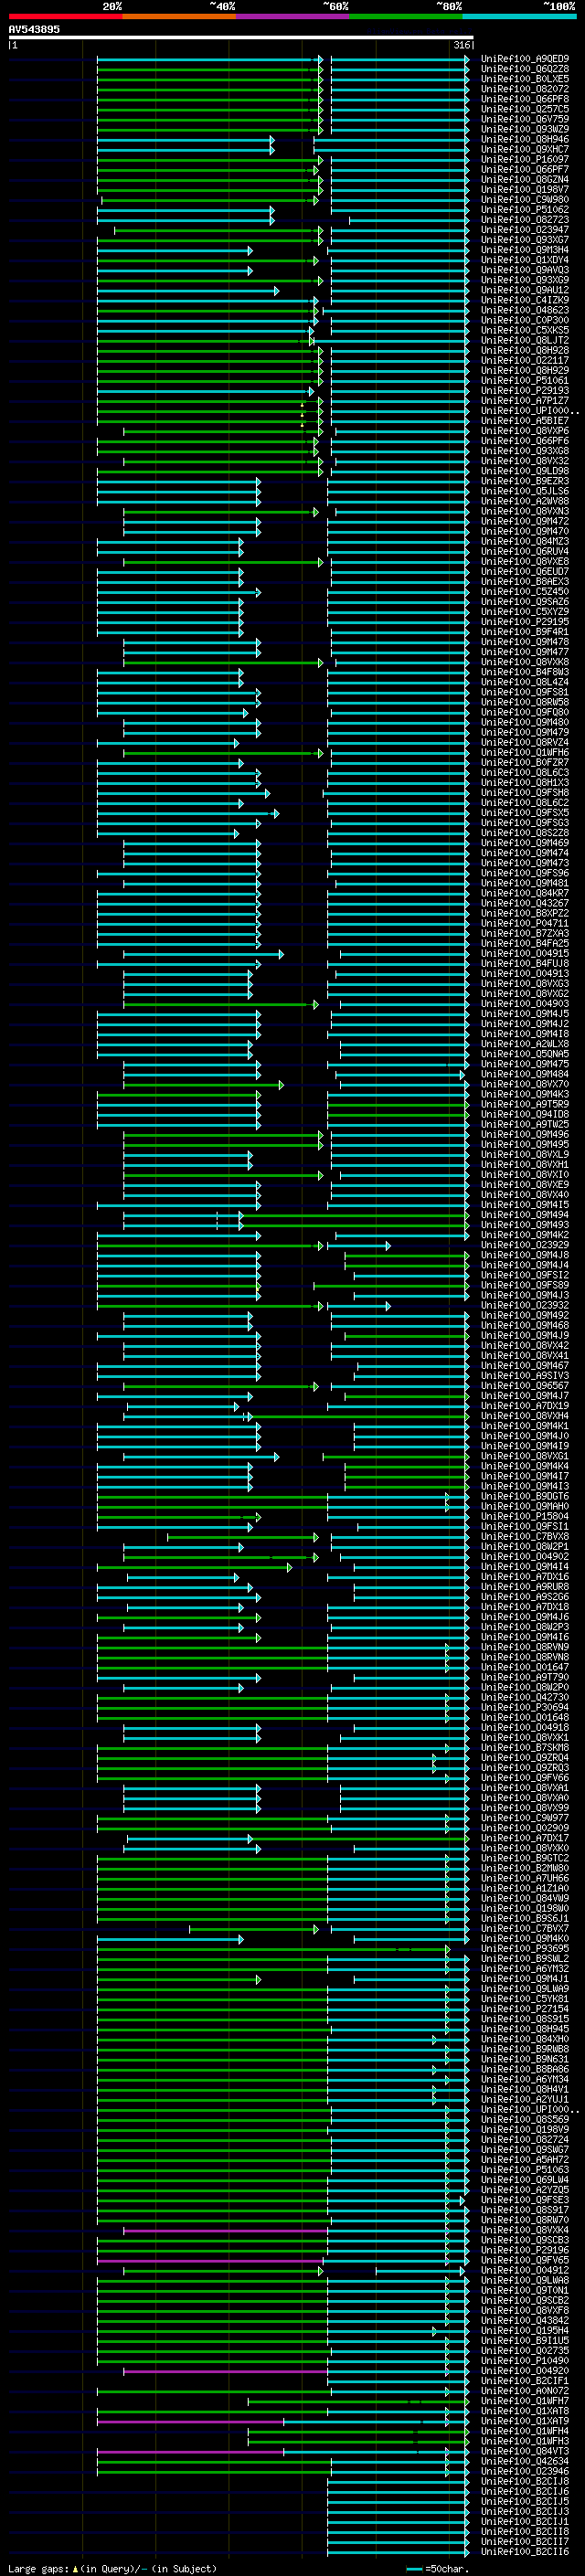The width and height of the screenshot is (585, 2576).
Task: Select hit label UniRef100_O04903
Action: (525, 1003)
